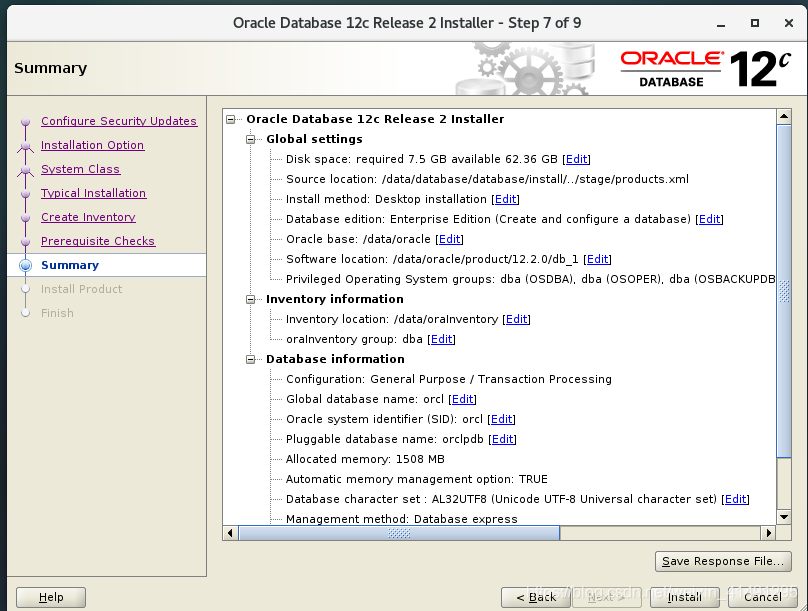The width and height of the screenshot is (808, 611).
Task: Go to Typical Installation step
Action: point(94,193)
